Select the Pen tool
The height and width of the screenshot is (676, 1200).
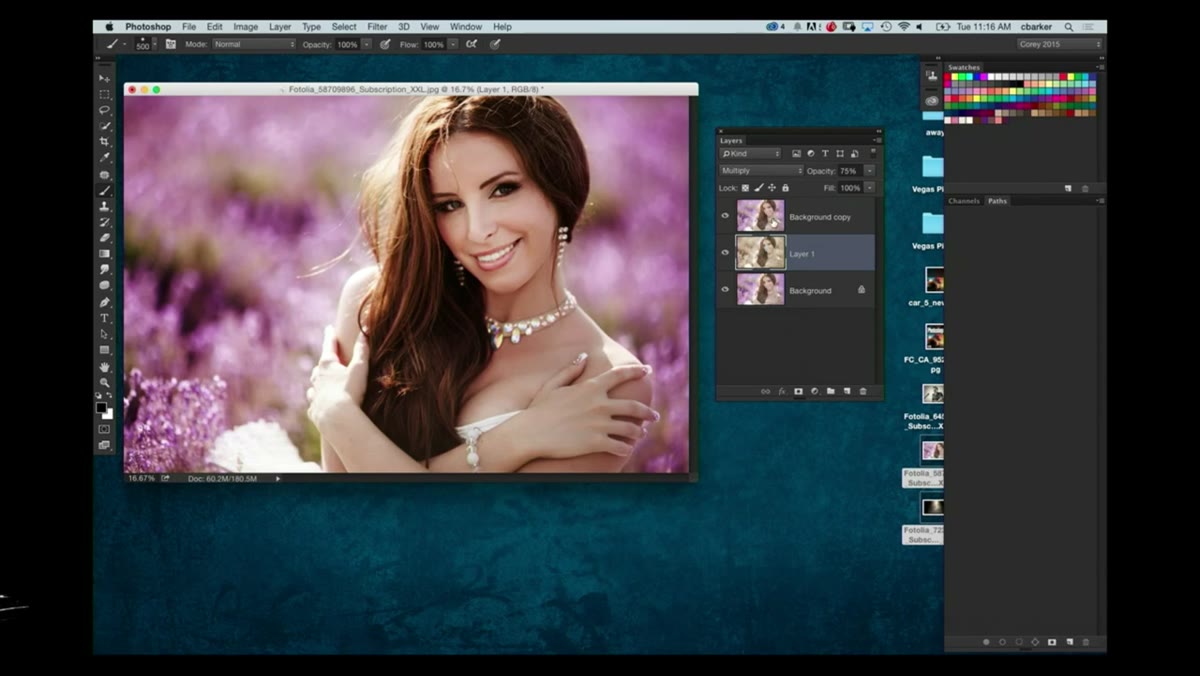[x=104, y=302]
